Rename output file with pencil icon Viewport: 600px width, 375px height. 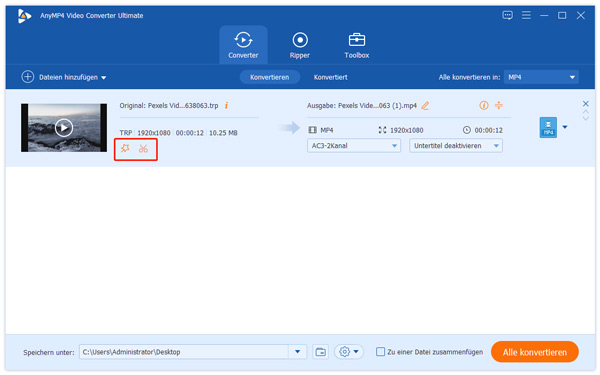tap(425, 106)
